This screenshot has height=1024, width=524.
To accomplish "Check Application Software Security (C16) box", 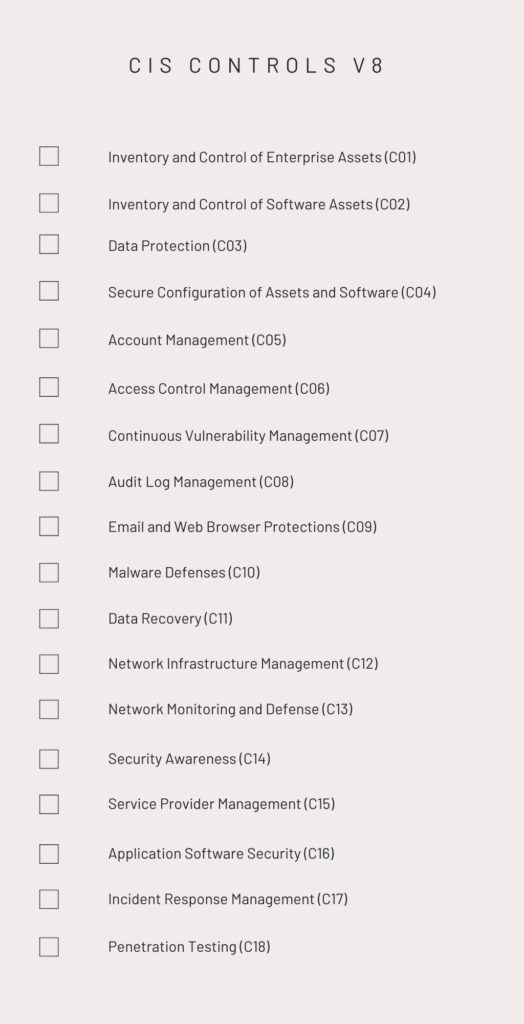I will pyautogui.click(x=49, y=854).
